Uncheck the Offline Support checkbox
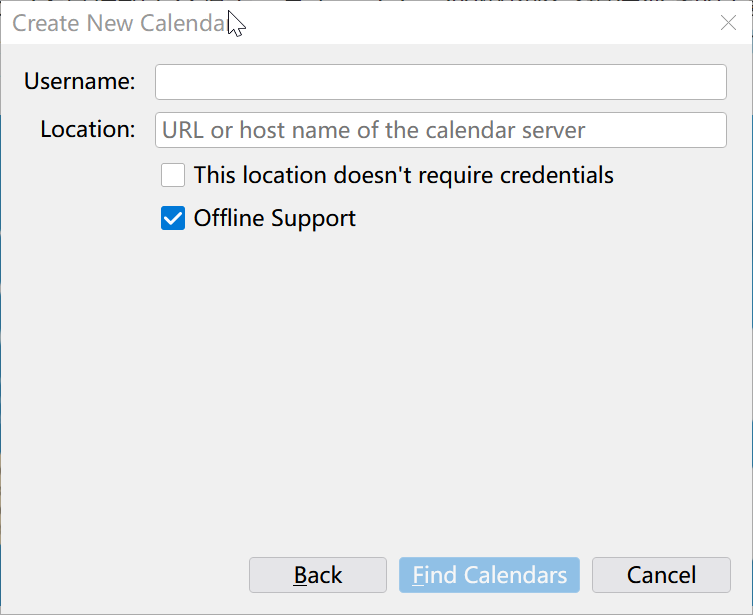Screen dimensions: 753x615 [x=173, y=218]
